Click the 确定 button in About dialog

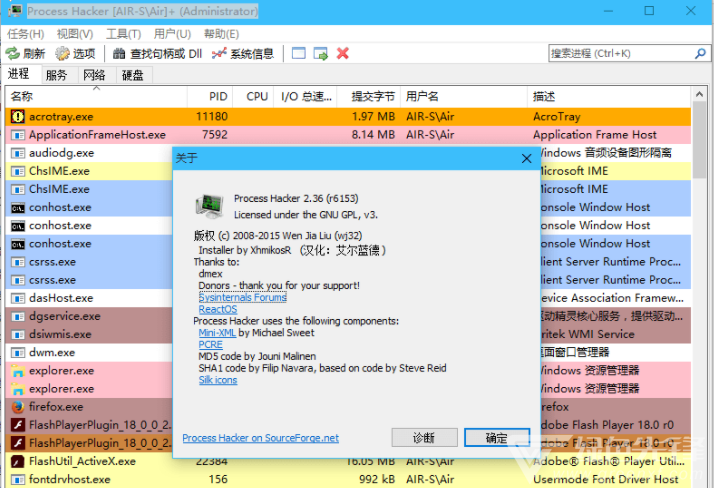pos(497,438)
